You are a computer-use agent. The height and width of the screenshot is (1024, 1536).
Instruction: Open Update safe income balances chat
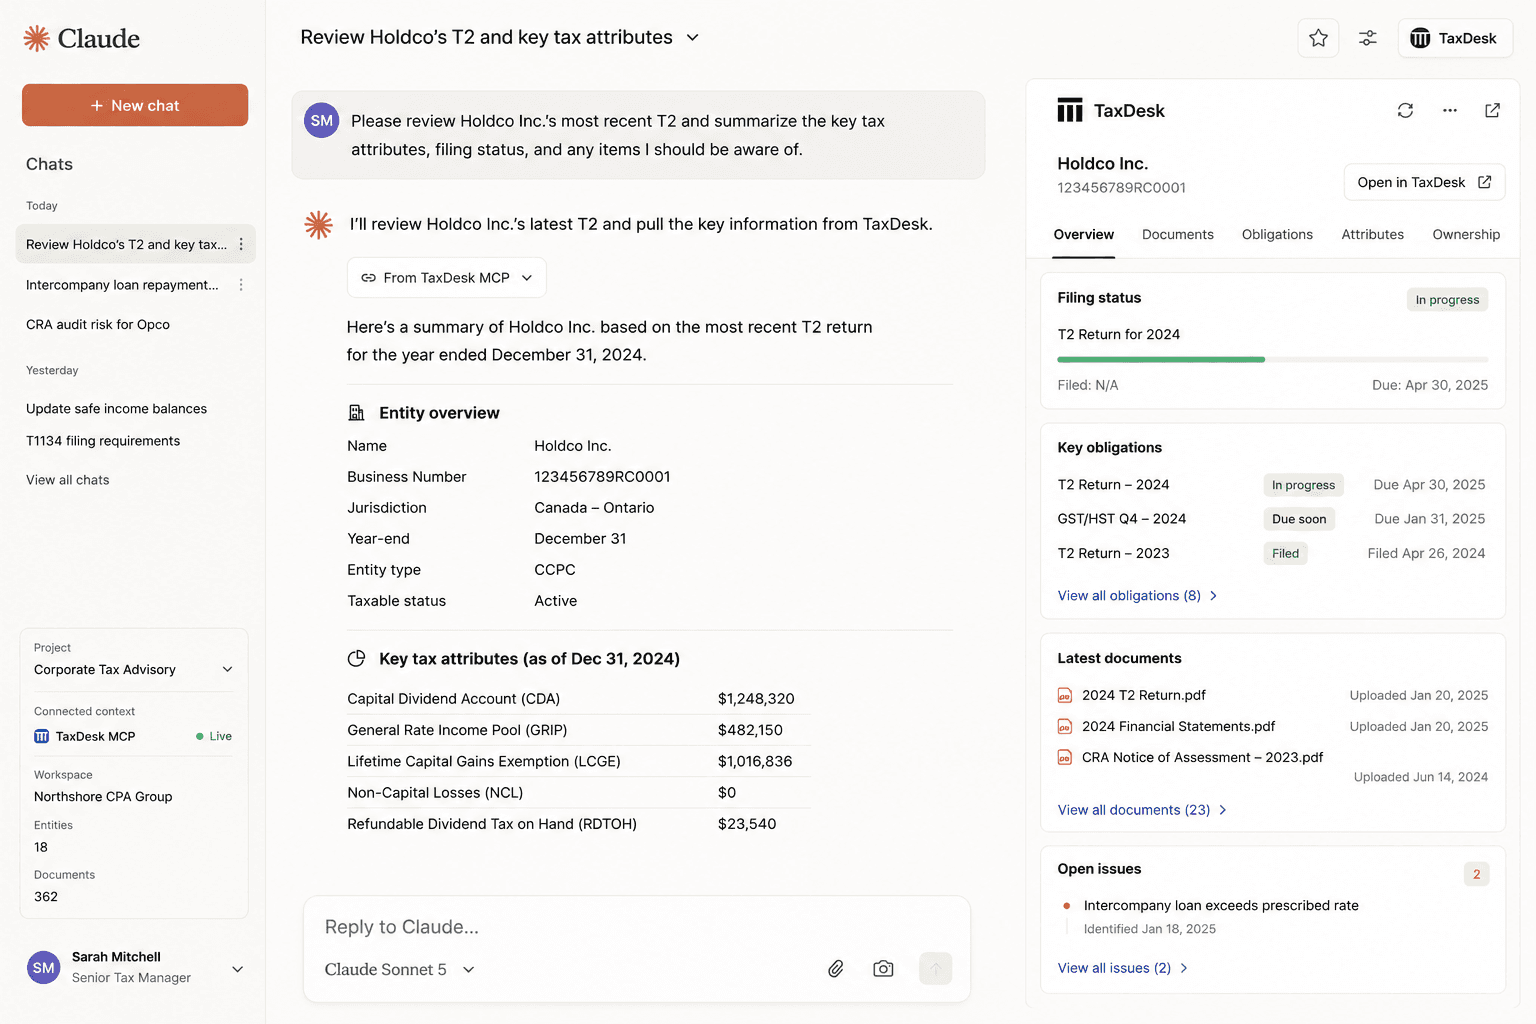(x=116, y=409)
